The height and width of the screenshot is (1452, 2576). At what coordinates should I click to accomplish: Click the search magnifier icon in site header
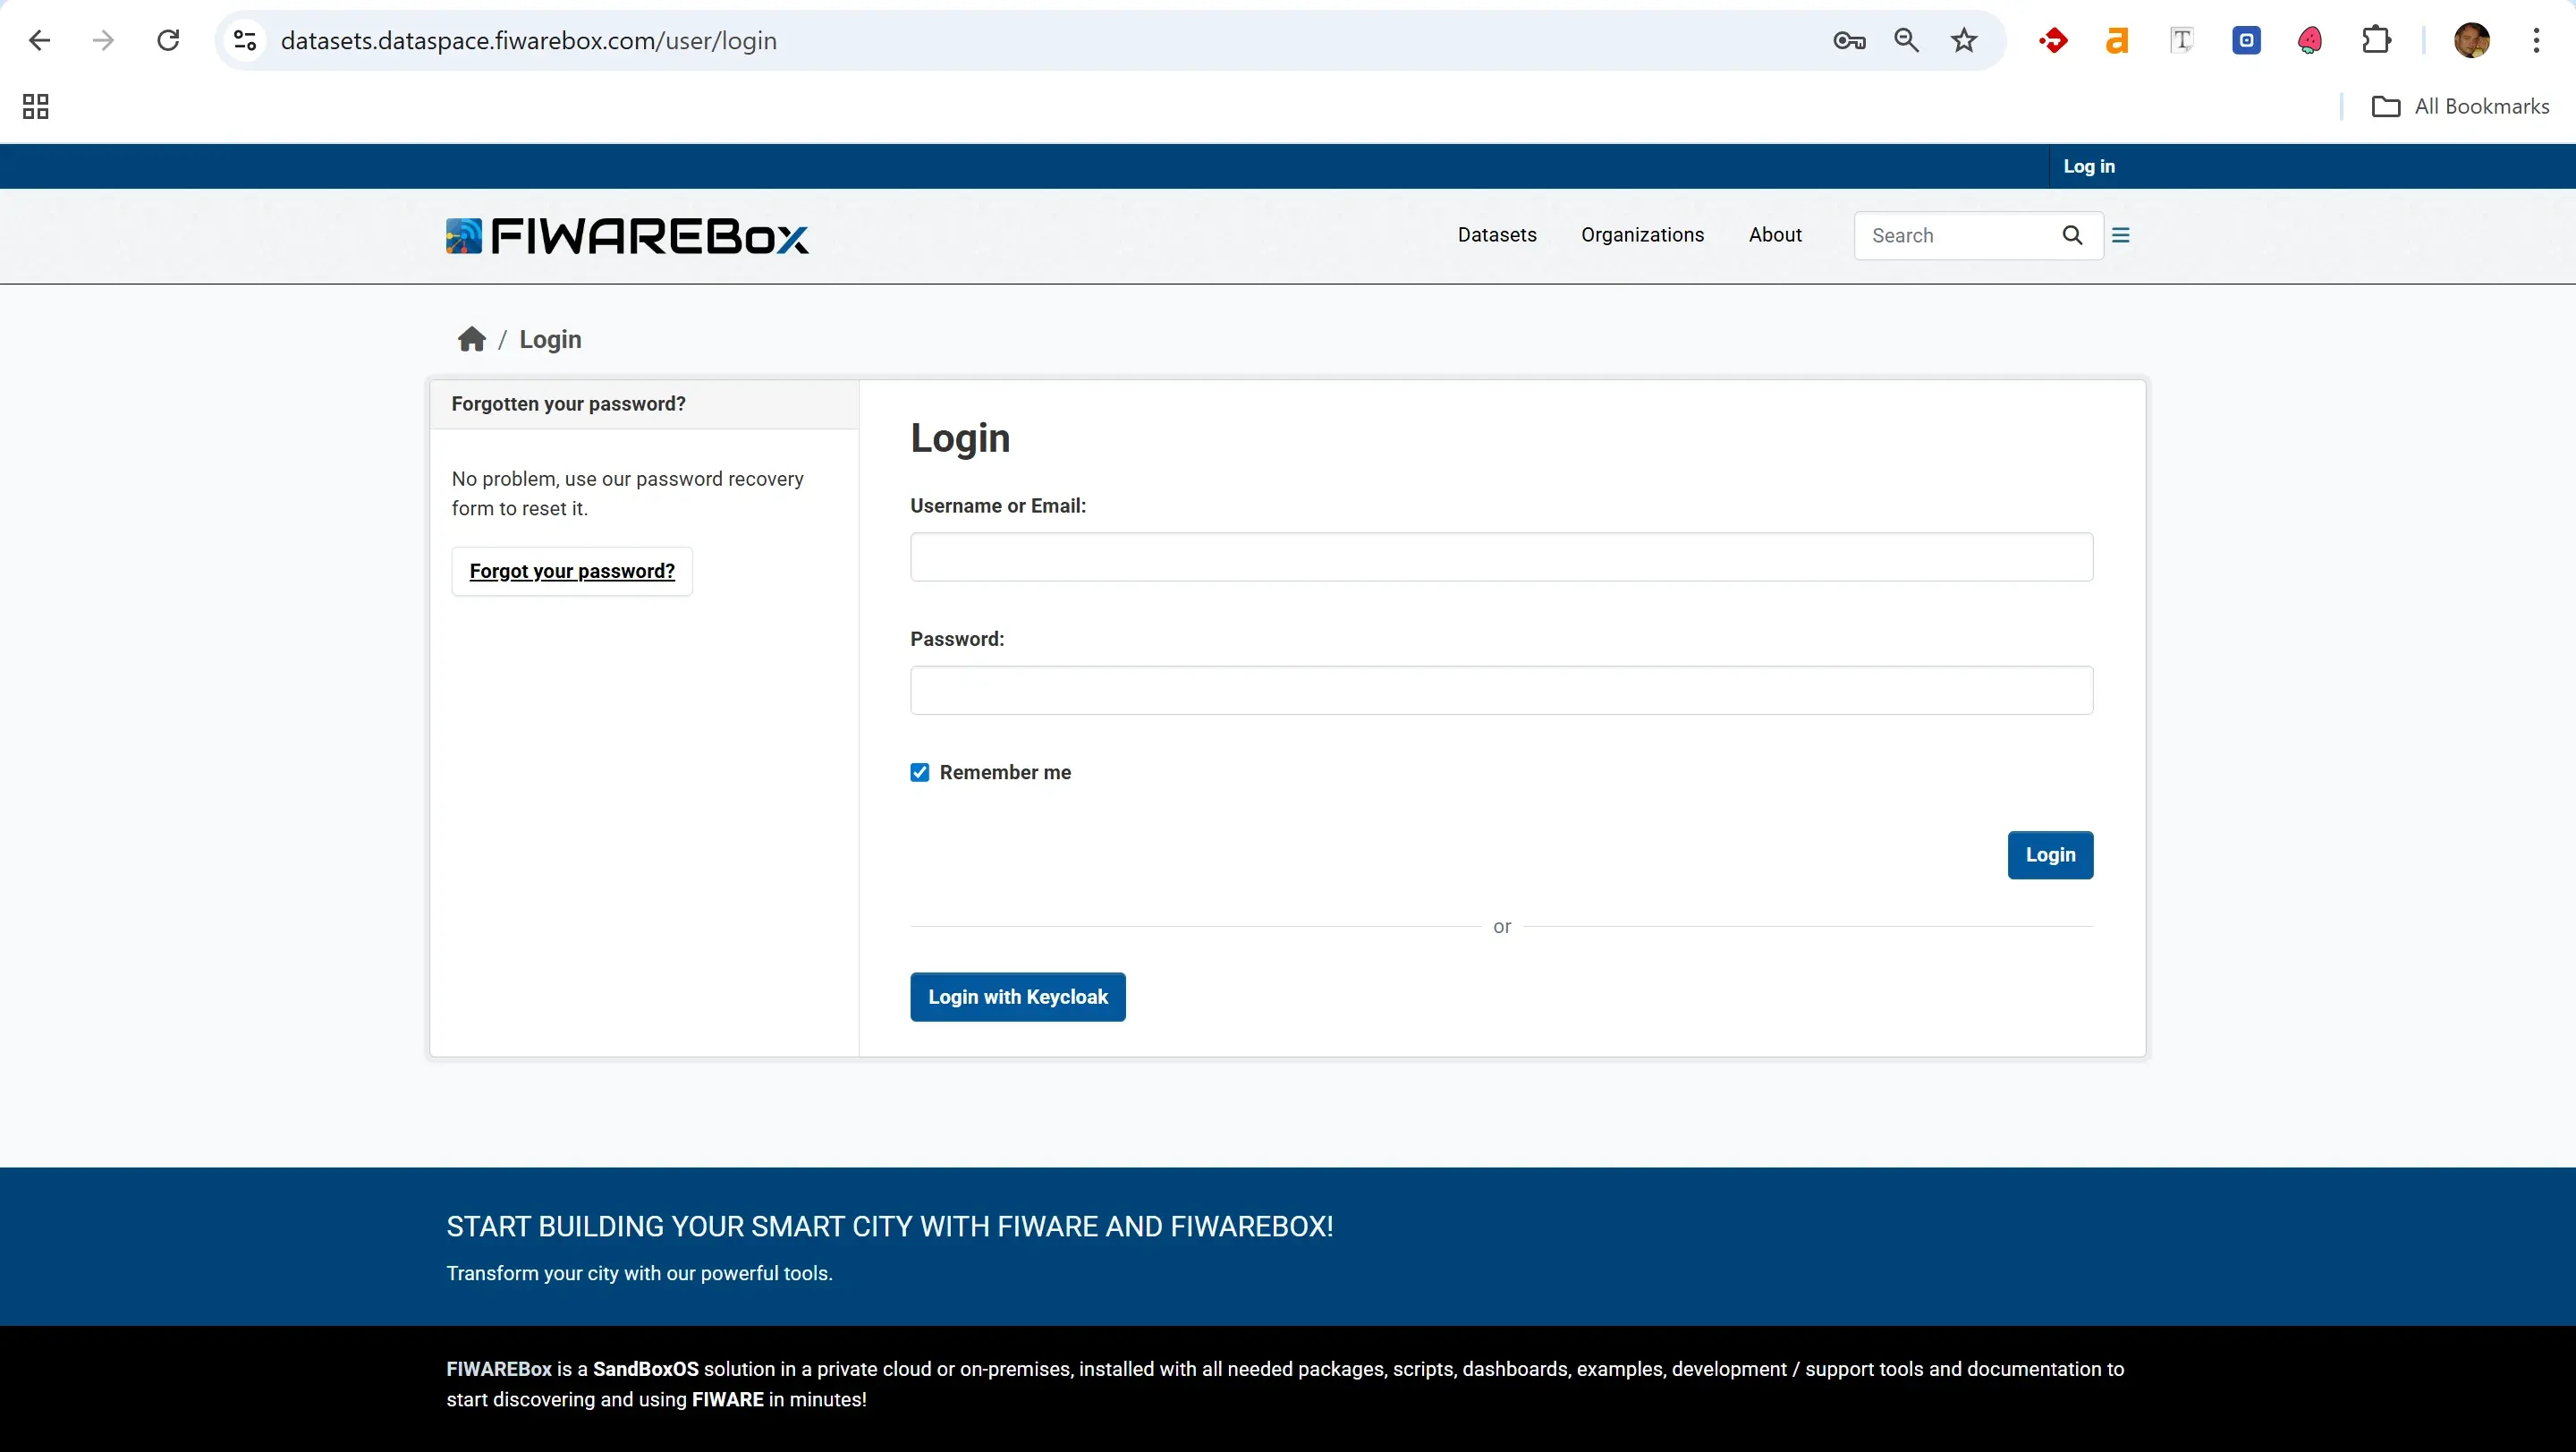click(x=2072, y=235)
